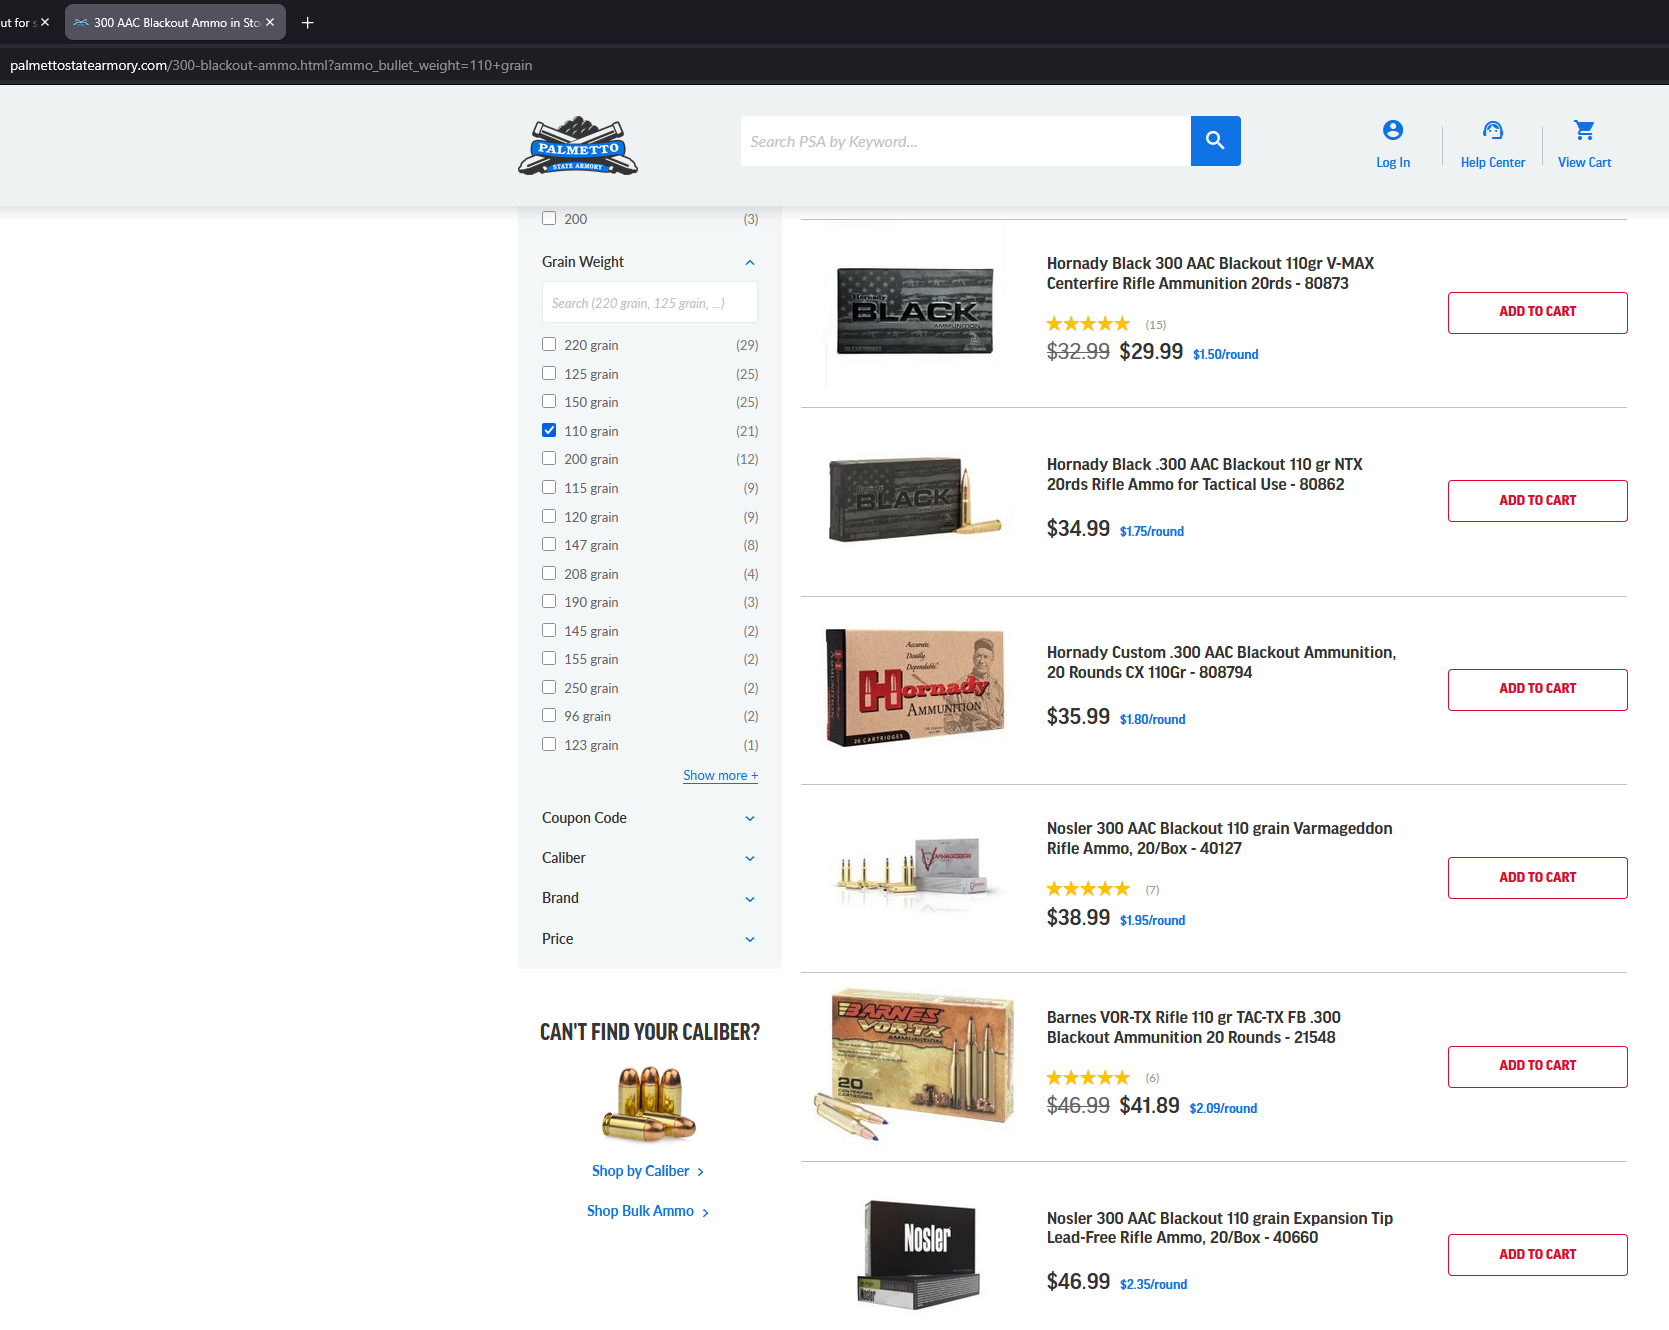Screen dimensions: 1669x1330
Task: Click the Search PSA by Keyword field
Action: pyautogui.click(x=965, y=141)
